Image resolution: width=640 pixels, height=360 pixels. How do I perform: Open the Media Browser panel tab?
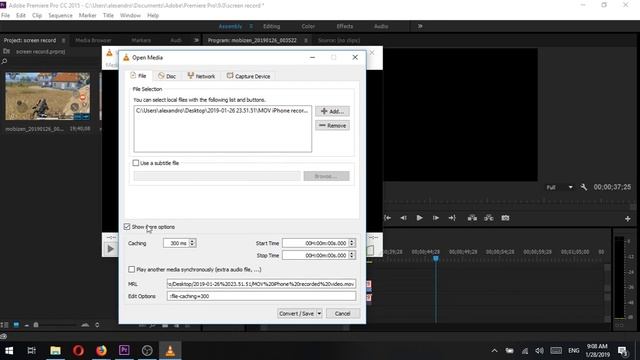93,40
